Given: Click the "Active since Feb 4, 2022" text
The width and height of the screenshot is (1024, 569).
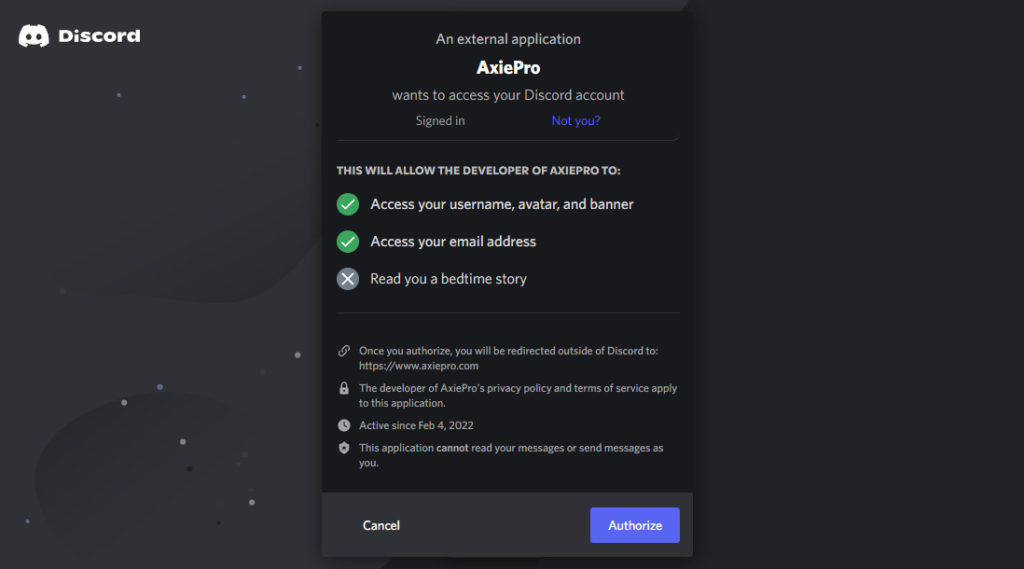Looking at the screenshot, I should pos(416,425).
